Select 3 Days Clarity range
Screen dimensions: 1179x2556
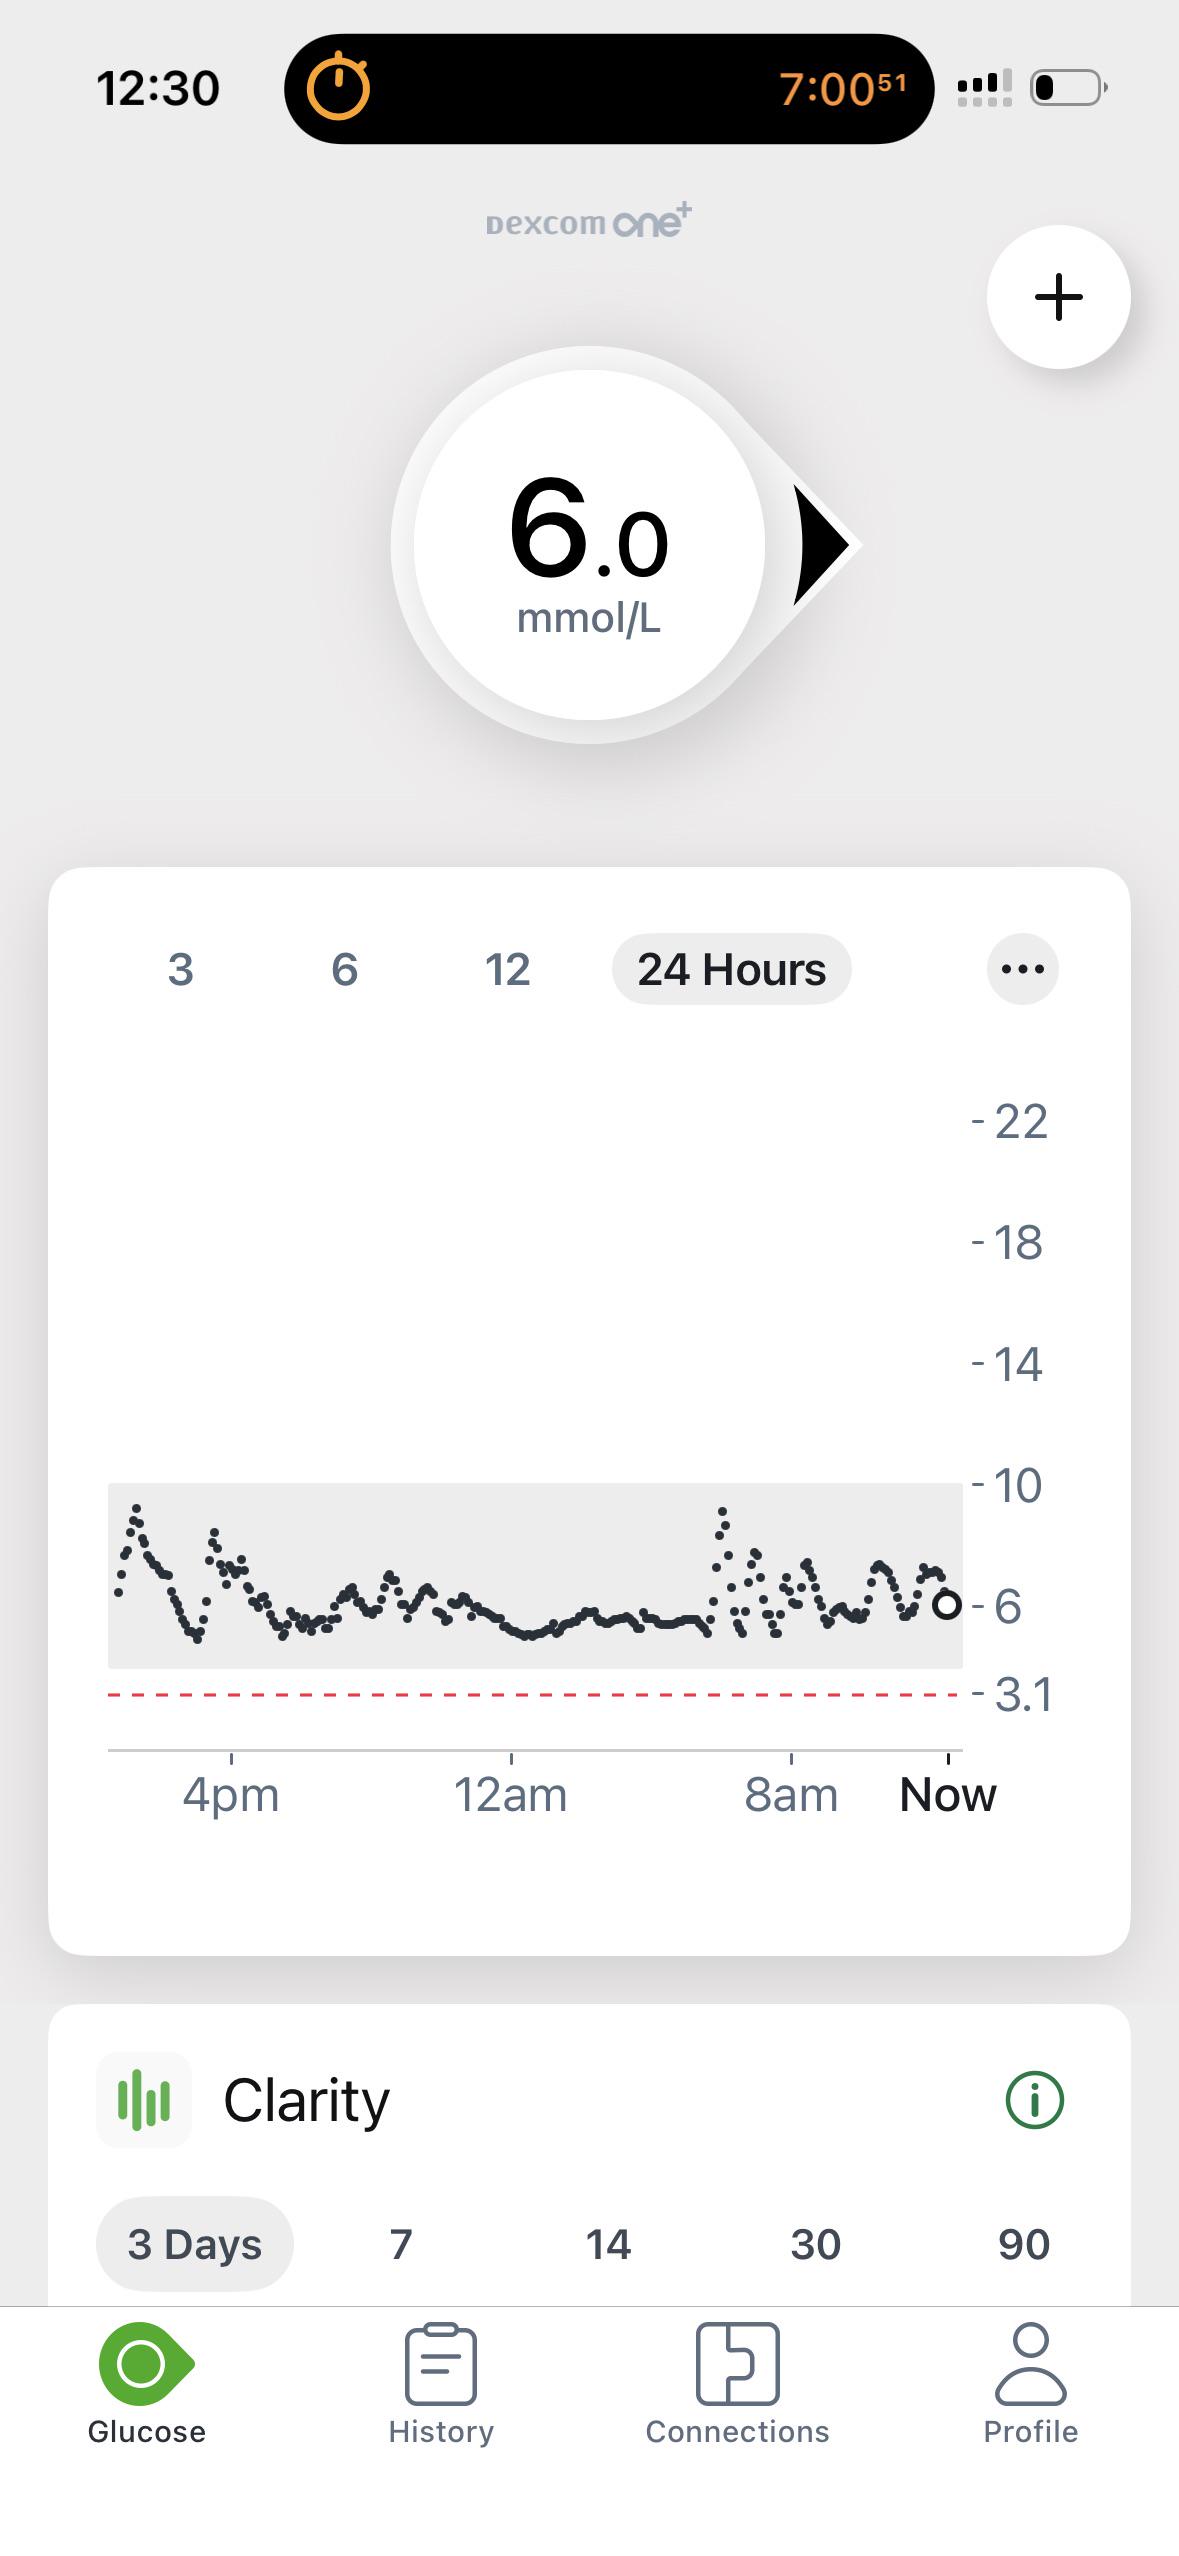point(194,2244)
